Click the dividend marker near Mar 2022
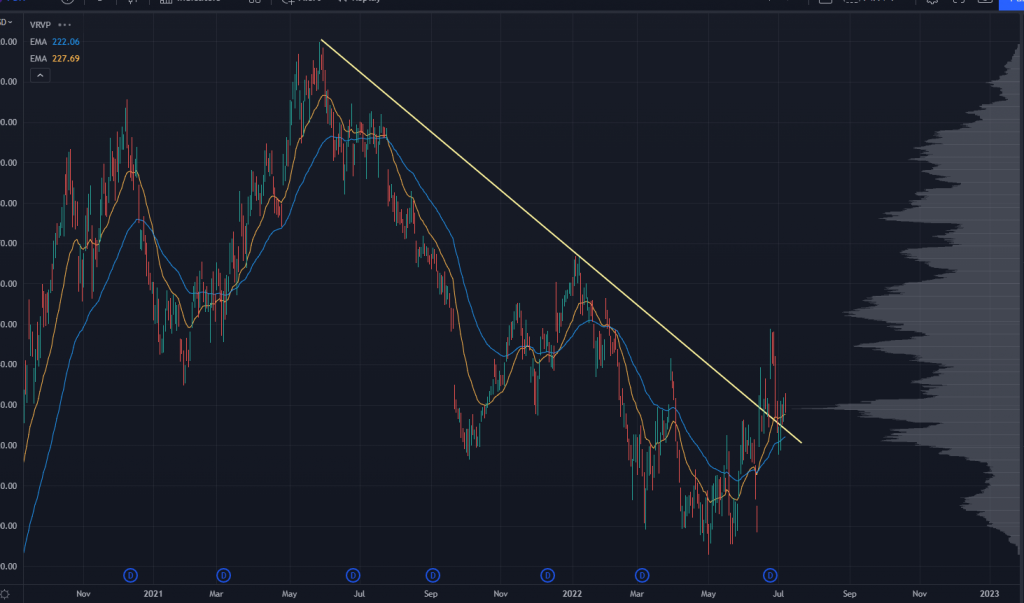This screenshot has height=603, width=1024. click(642, 576)
